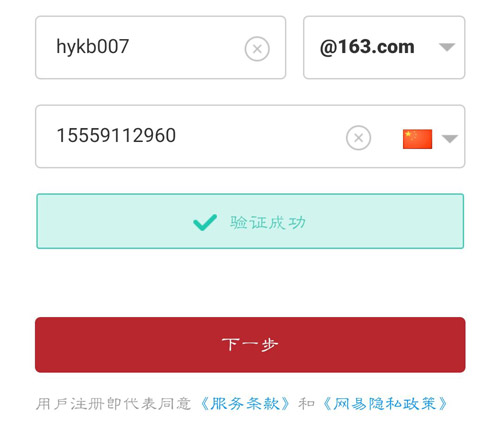
Task: Click the word 和 between the links
Action: coord(307,404)
